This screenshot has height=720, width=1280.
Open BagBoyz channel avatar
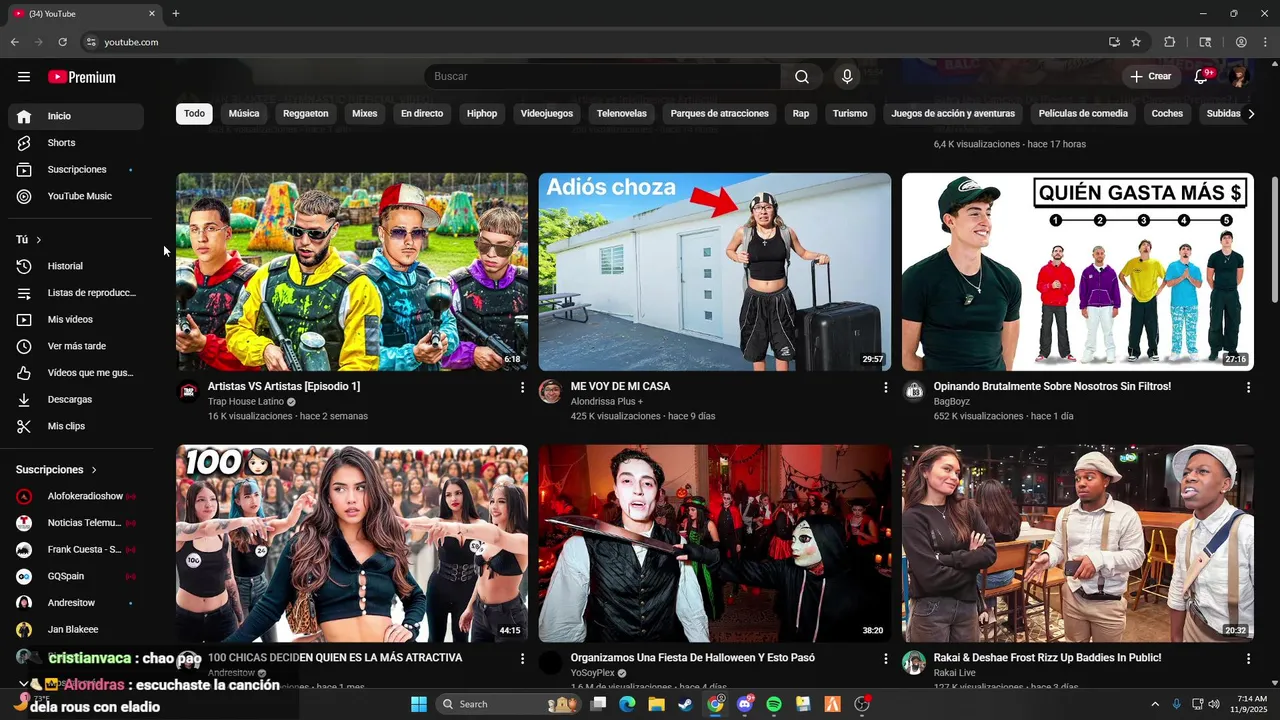(913, 391)
